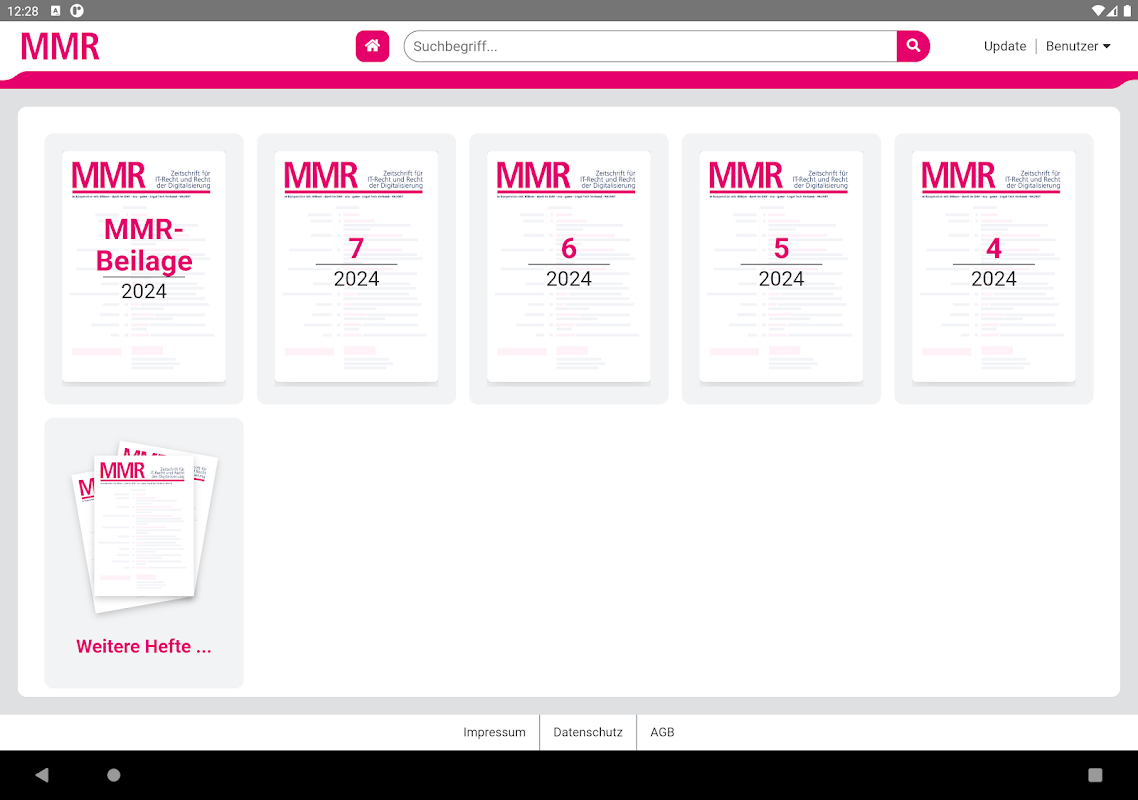The width and height of the screenshot is (1138, 800).
Task: Open issue 7 2024 cover
Action: point(356,269)
